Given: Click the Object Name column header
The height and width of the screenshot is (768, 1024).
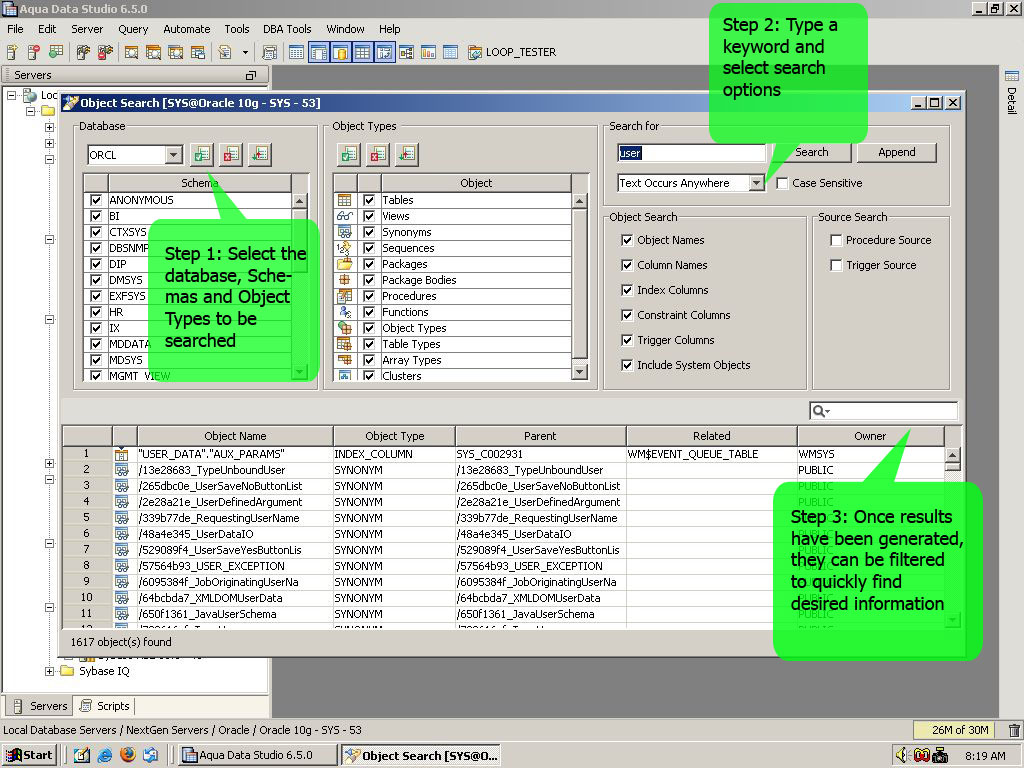Looking at the screenshot, I should click(235, 436).
